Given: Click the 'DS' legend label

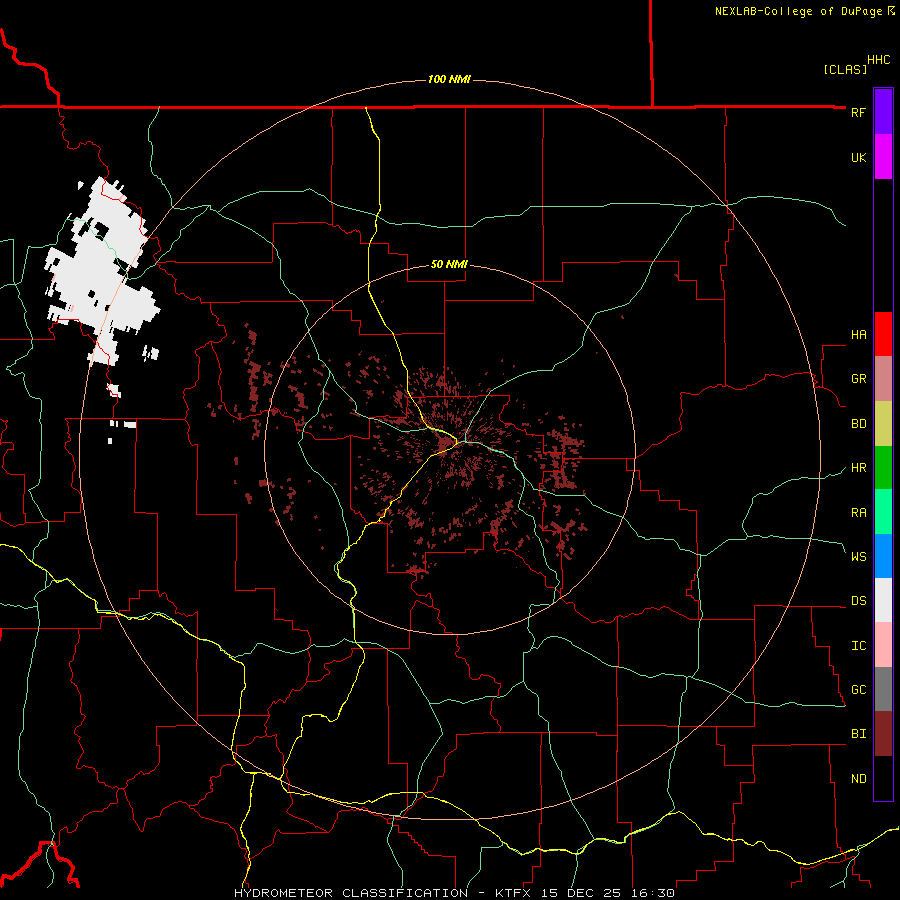Looking at the screenshot, I should (x=858, y=601).
